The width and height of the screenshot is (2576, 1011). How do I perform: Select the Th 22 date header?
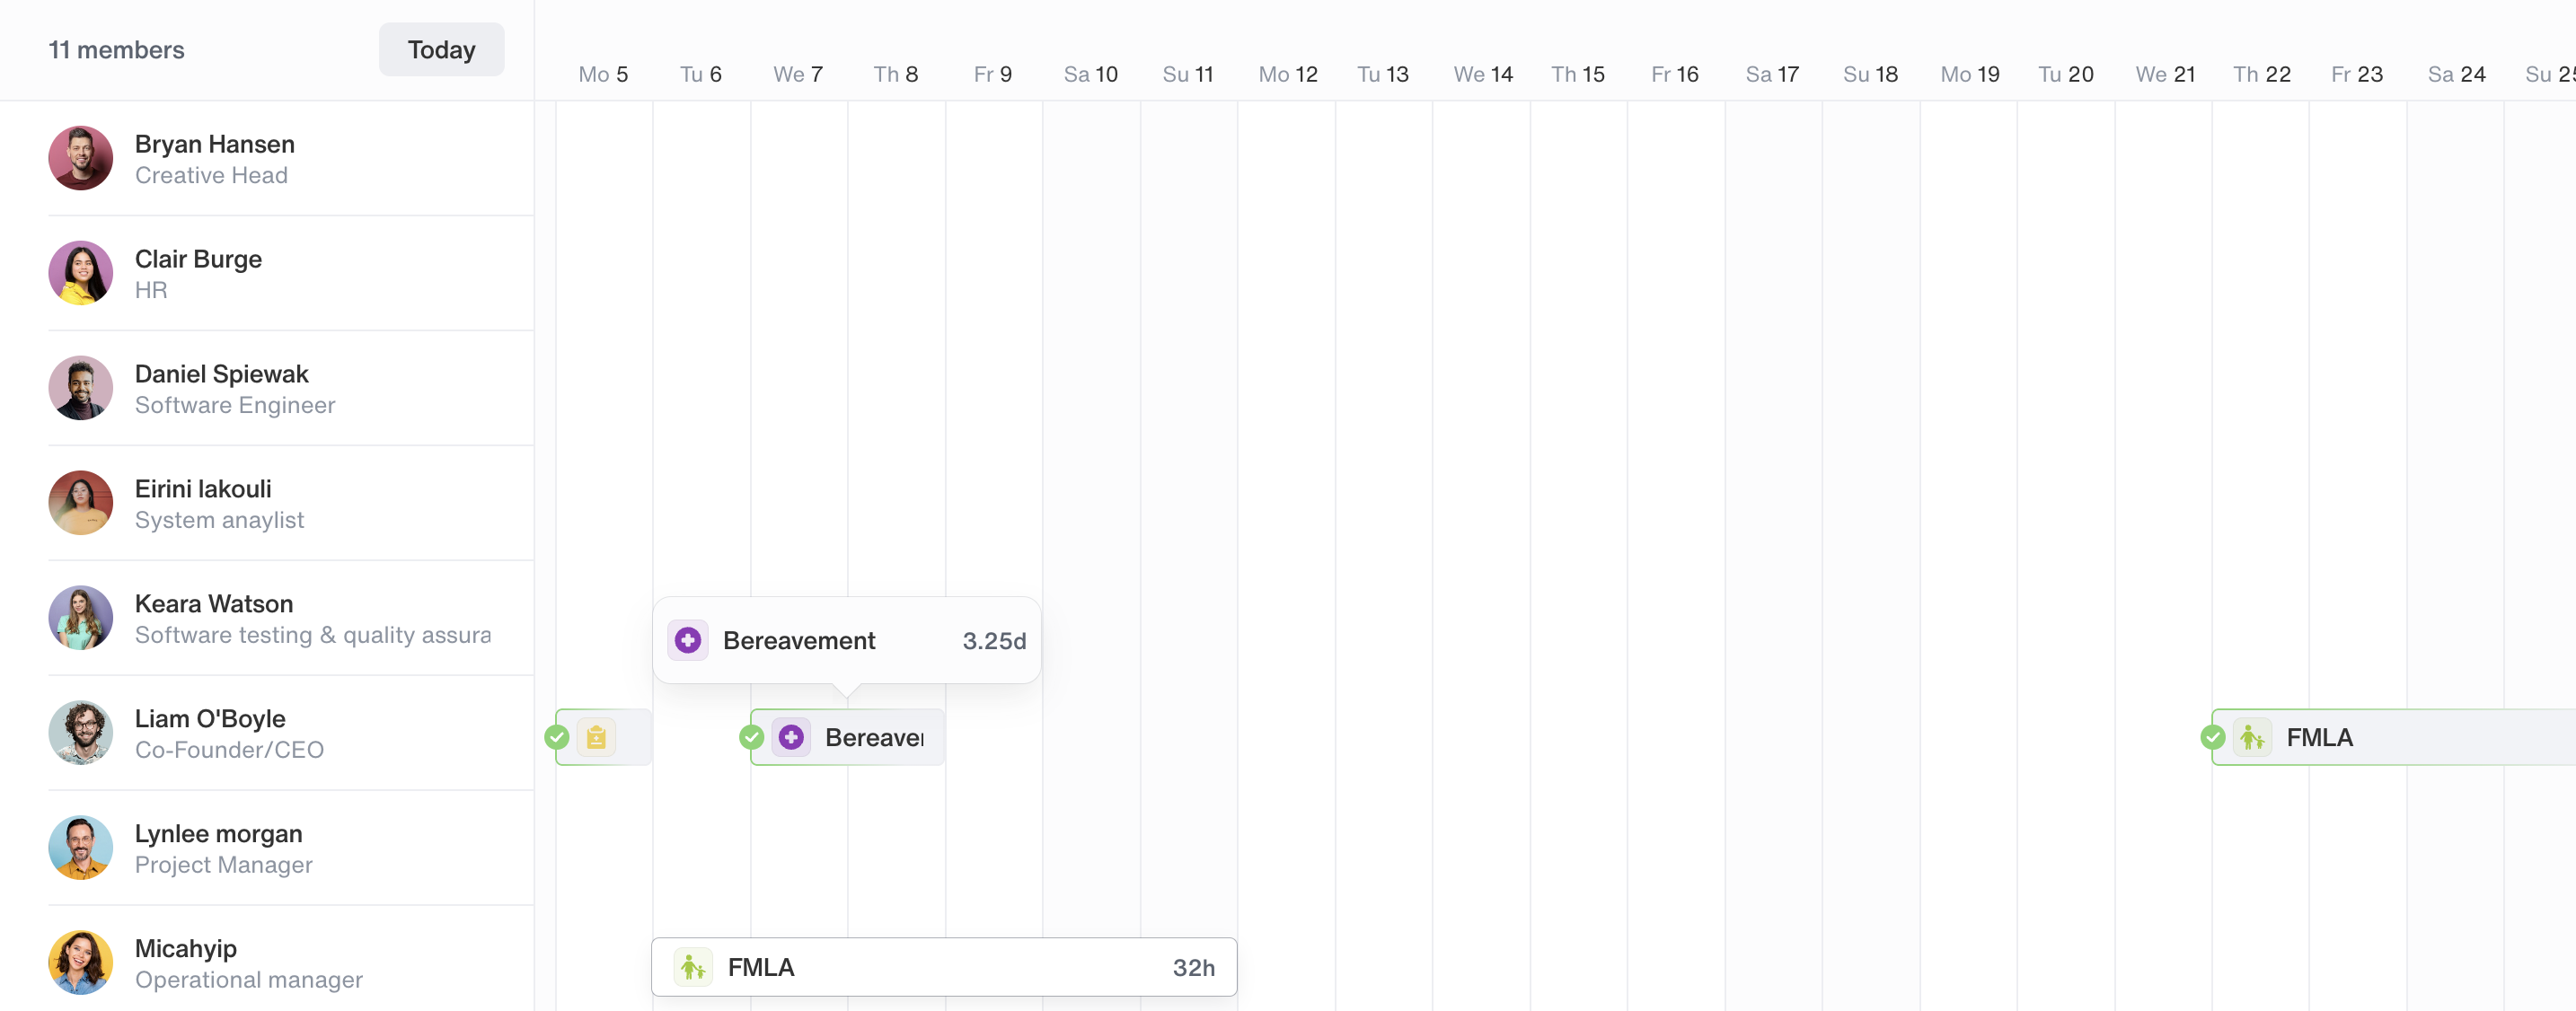[x=2262, y=74]
